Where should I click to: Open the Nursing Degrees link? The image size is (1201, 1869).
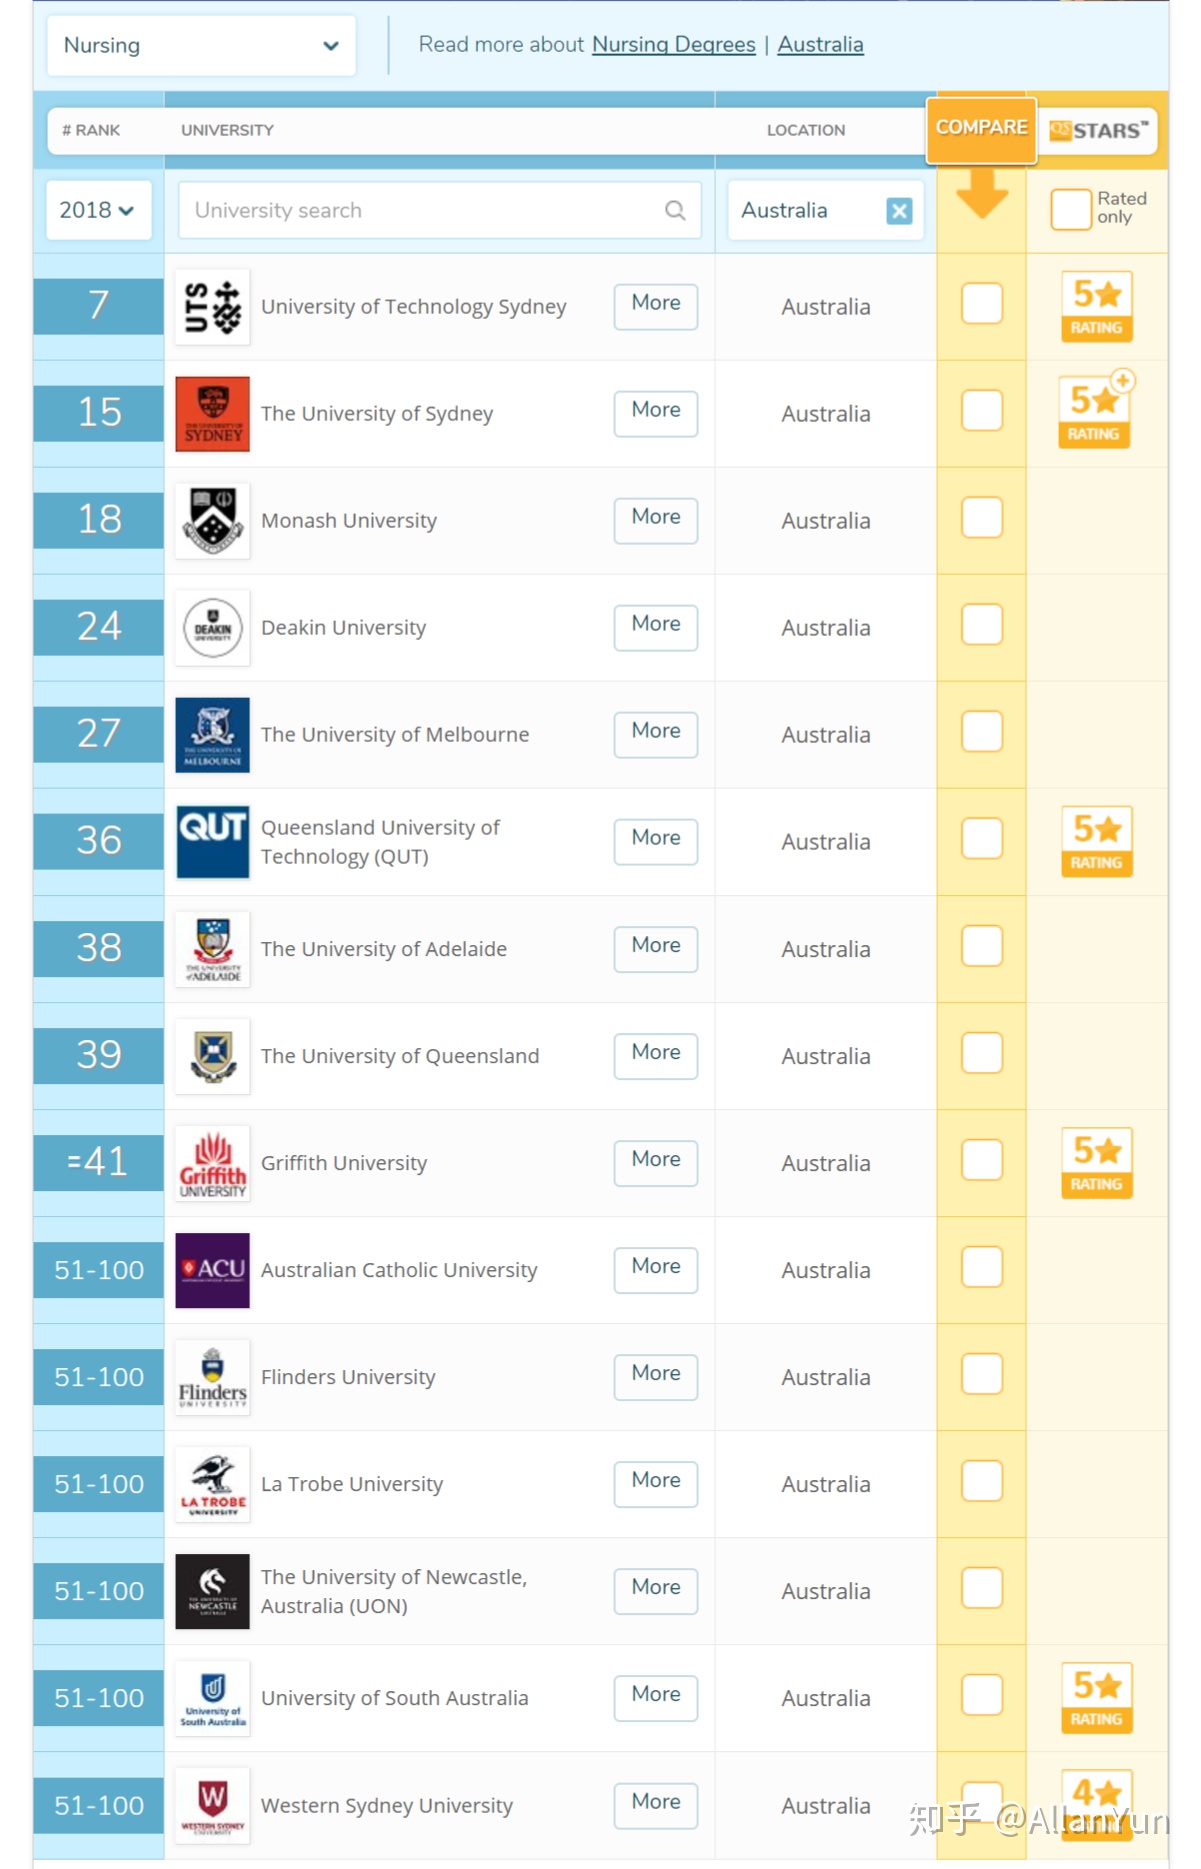673,44
